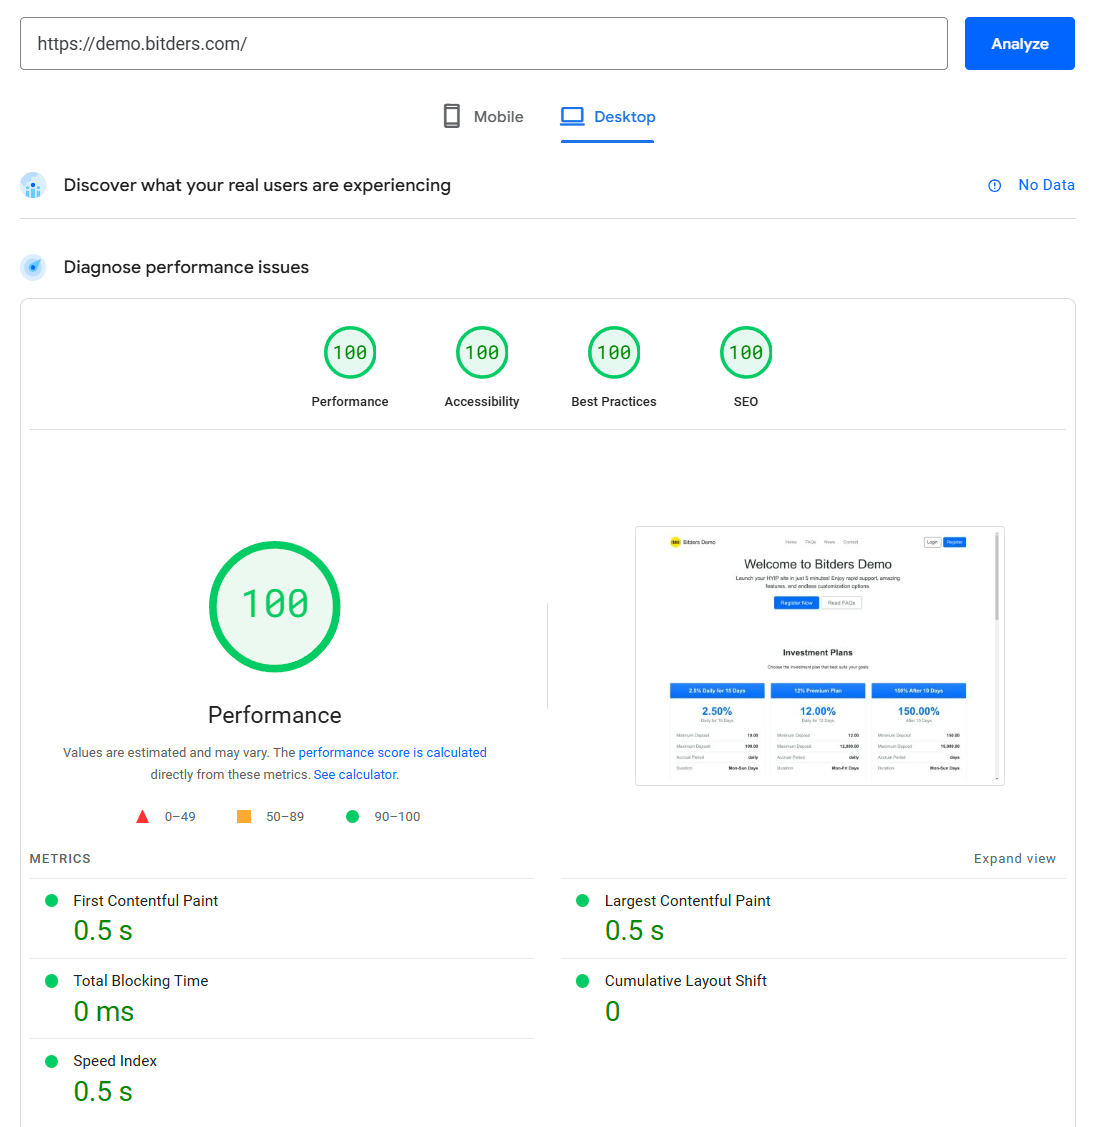The height and width of the screenshot is (1127, 1093).
Task: Click Expand view in Metrics section
Action: click(x=1014, y=859)
